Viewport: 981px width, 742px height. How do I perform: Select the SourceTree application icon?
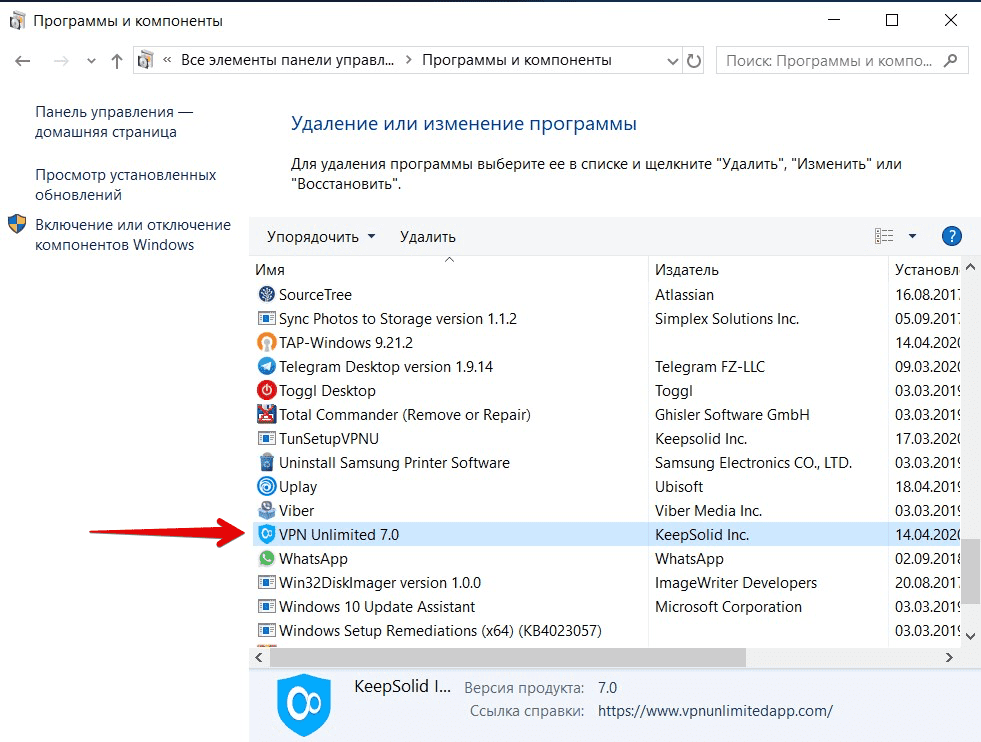click(x=265, y=294)
